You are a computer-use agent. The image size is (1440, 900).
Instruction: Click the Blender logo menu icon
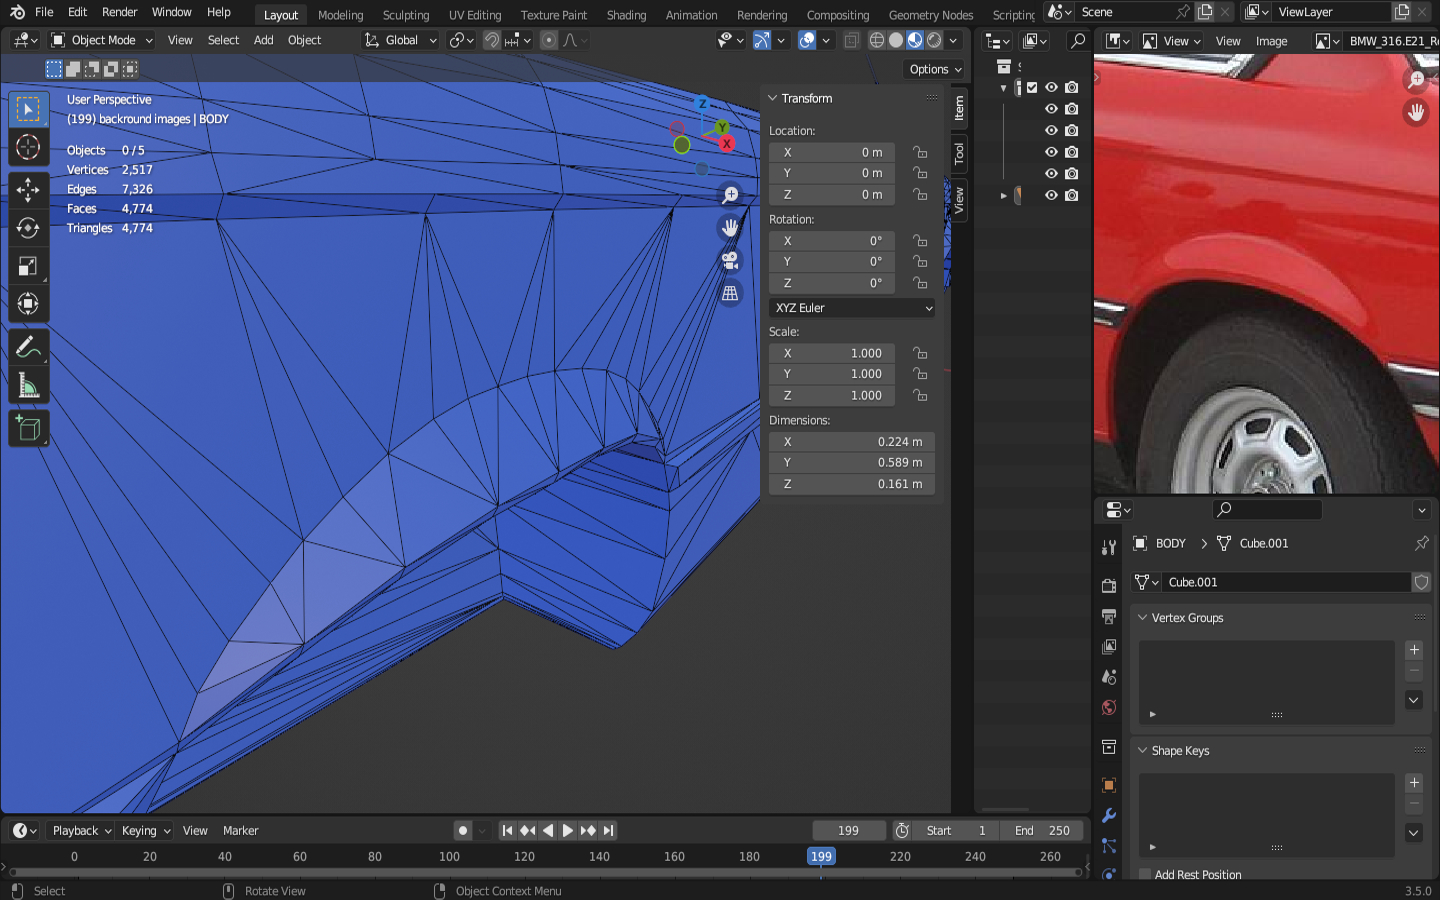(17, 13)
